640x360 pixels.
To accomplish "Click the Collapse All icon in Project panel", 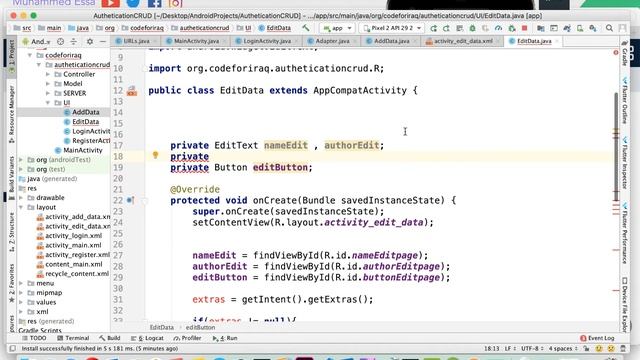I will pyautogui.click(x=73, y=42).
